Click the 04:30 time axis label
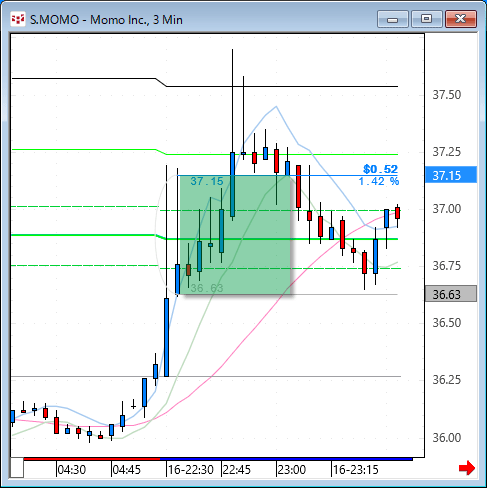Screen dimensions: 487x488 pyautogui.click(x=72, y=470)
